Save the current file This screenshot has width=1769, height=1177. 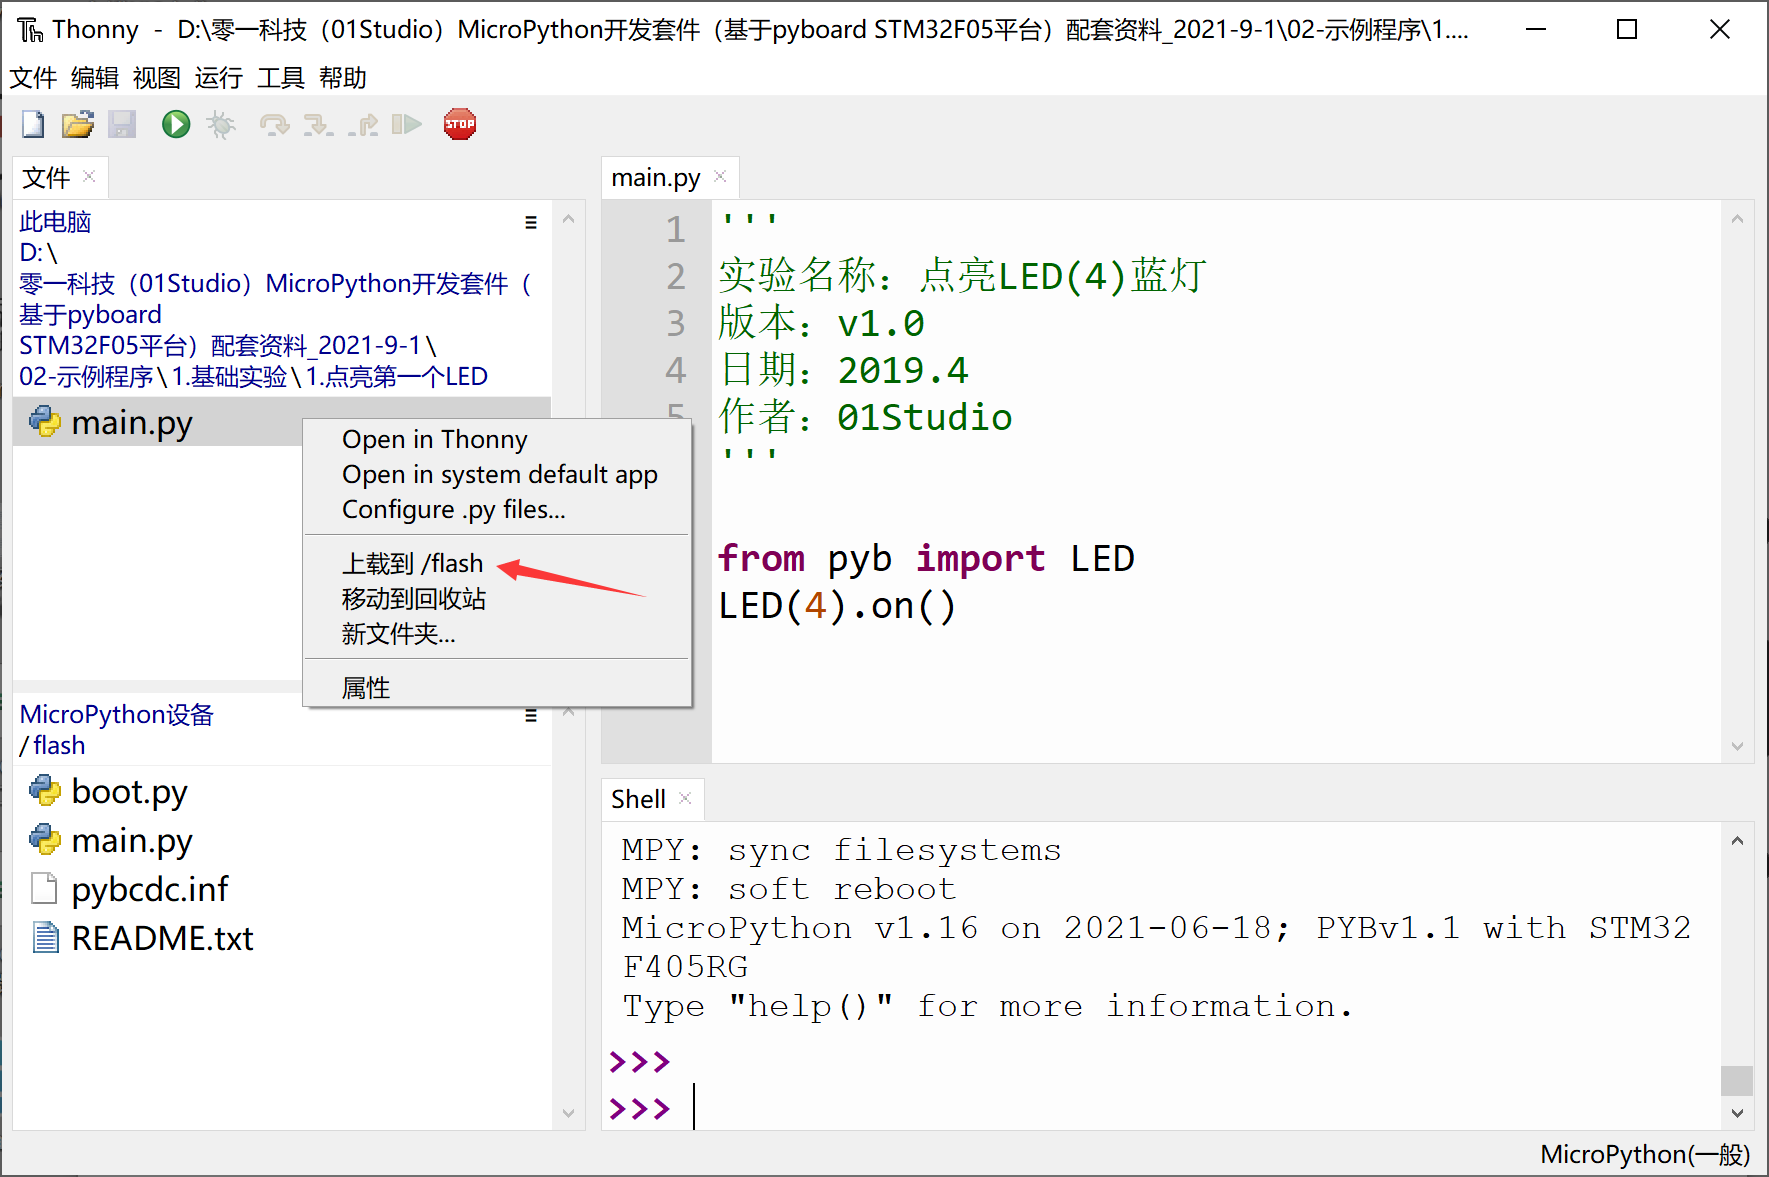pyautogui.click(x=121, y=123)
